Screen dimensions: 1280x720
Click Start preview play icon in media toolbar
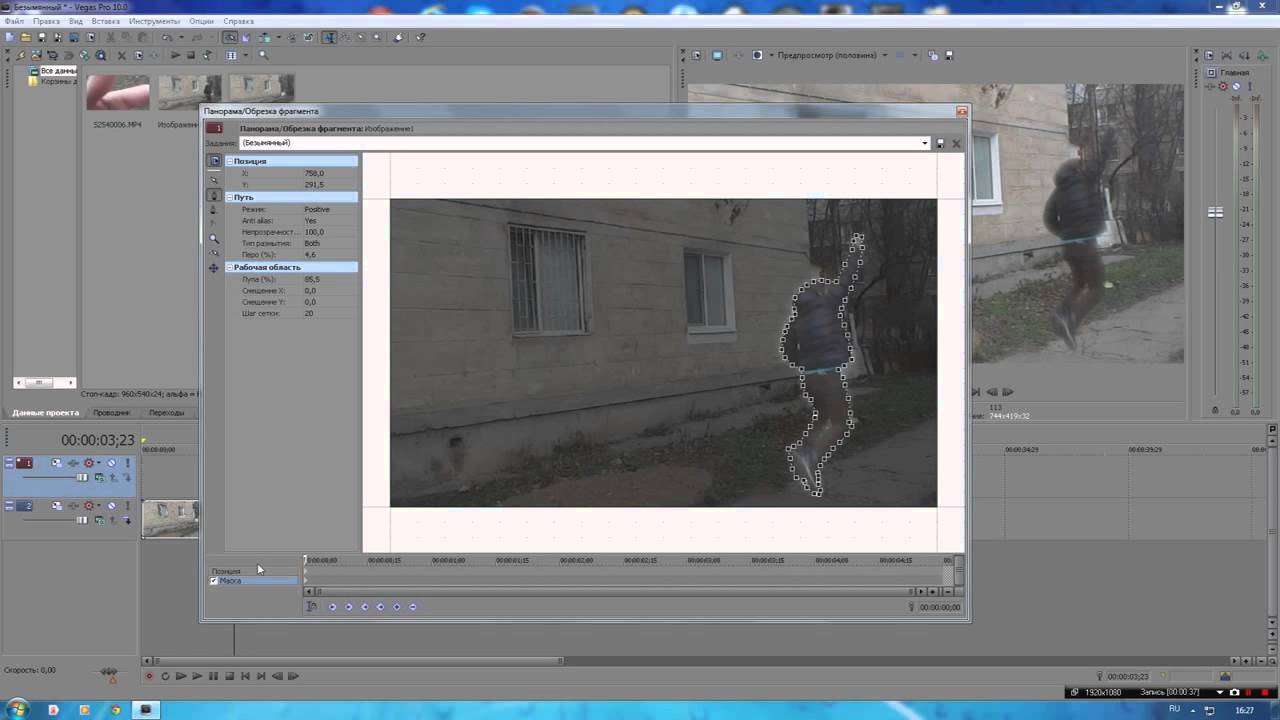[176, 55]
